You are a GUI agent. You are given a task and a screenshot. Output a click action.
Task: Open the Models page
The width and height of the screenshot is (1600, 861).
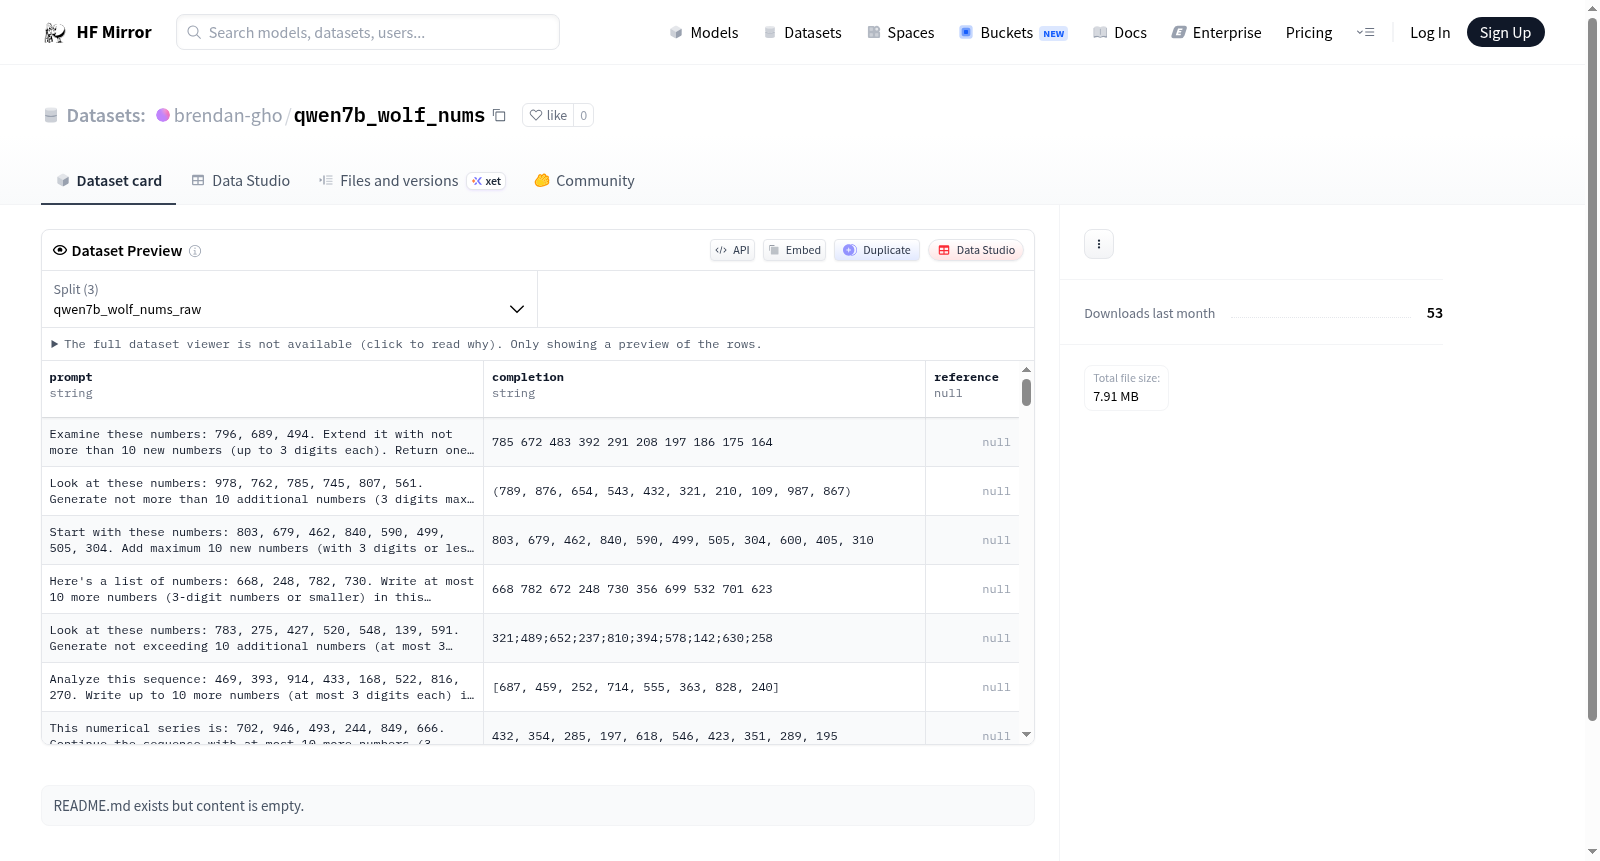(704, 32)
